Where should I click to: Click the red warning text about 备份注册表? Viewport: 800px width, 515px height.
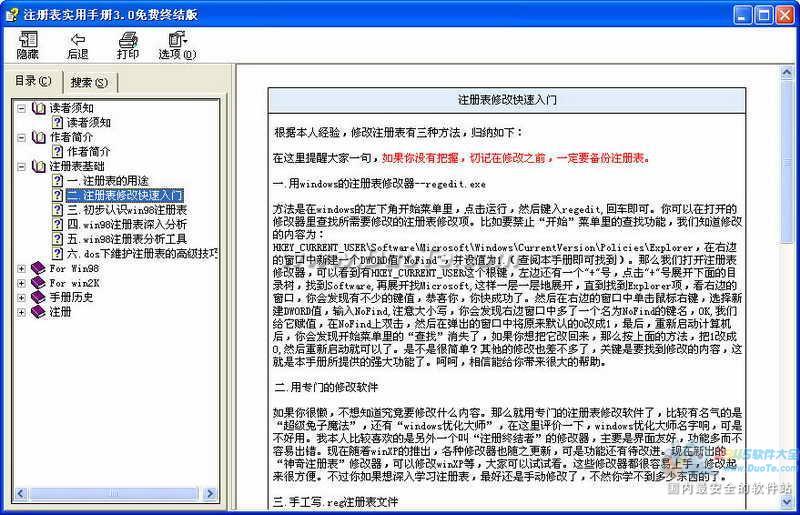516,158
